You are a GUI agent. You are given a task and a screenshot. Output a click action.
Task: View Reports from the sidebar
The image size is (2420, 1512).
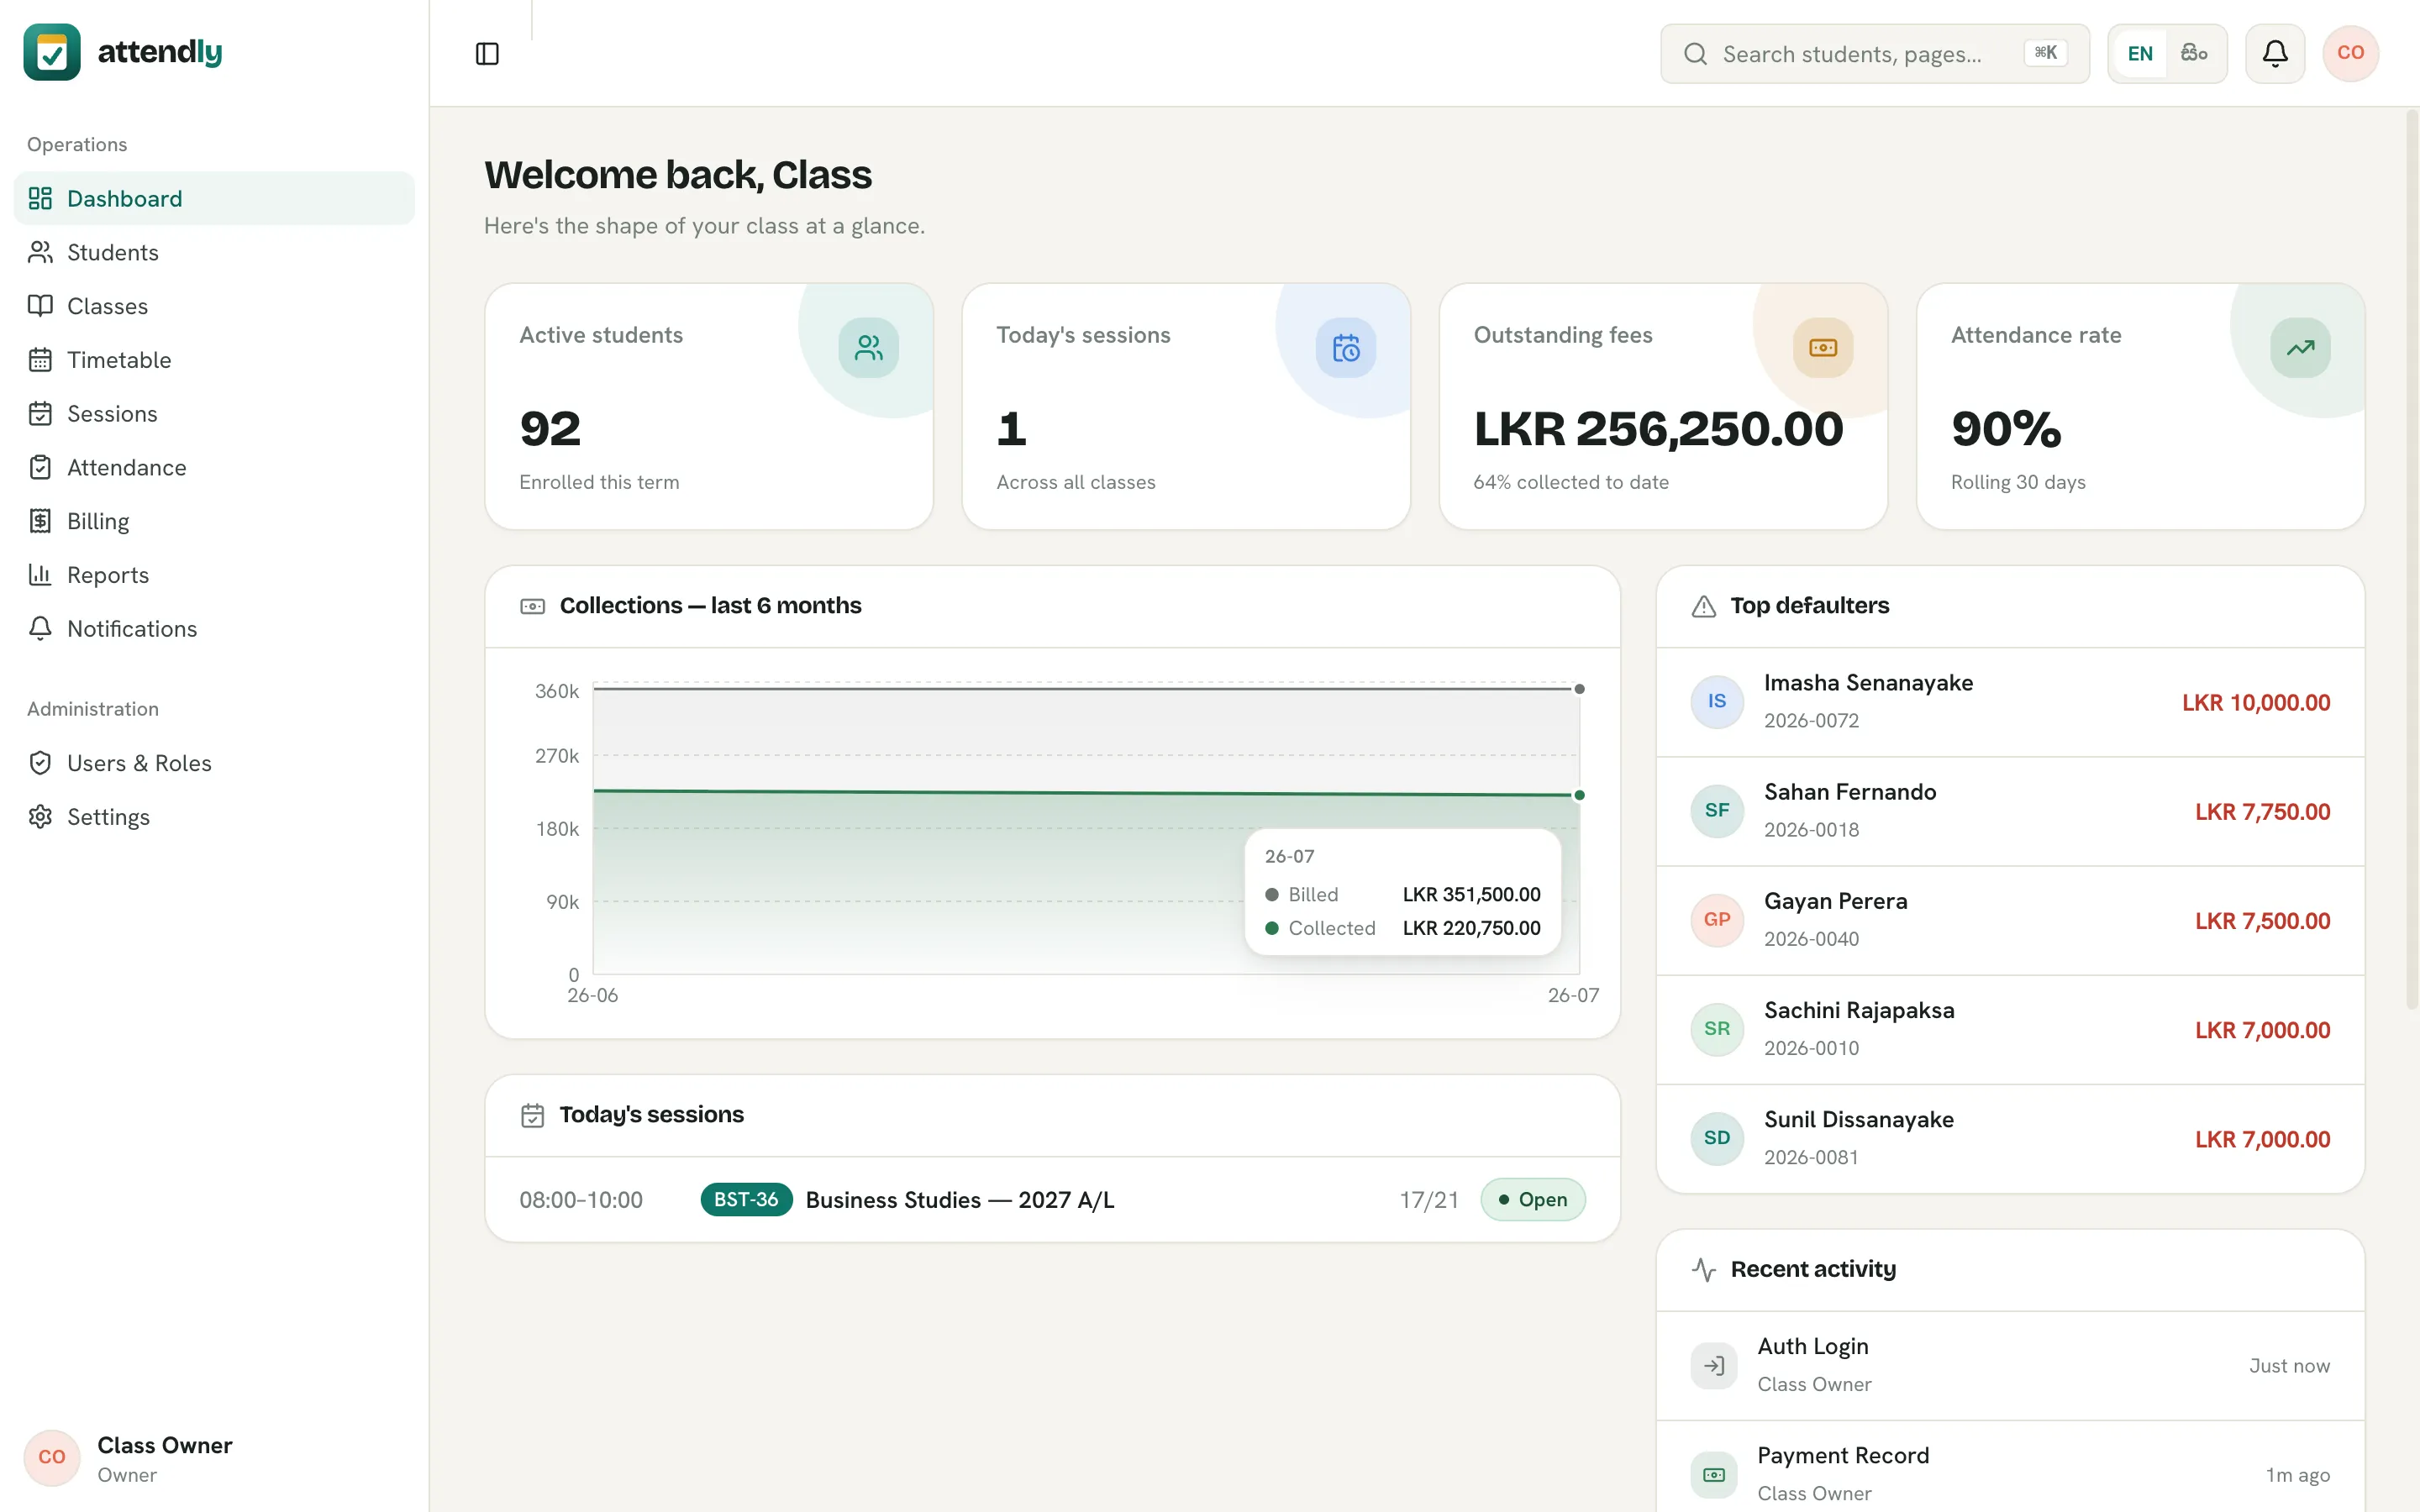click(214, 576)
